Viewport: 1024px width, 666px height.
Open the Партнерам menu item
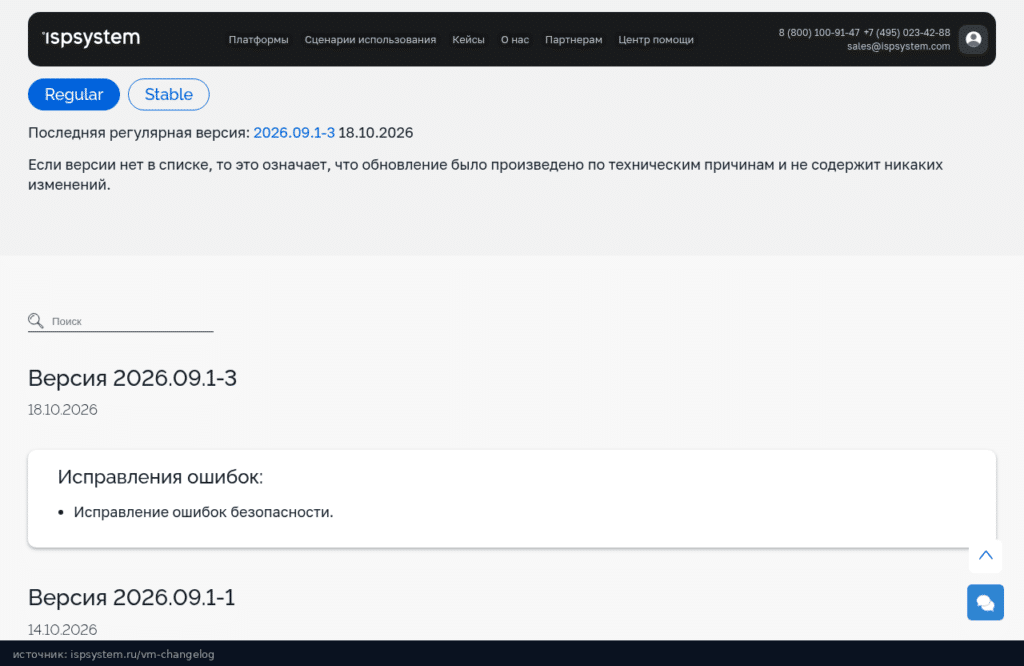(573, 40)
